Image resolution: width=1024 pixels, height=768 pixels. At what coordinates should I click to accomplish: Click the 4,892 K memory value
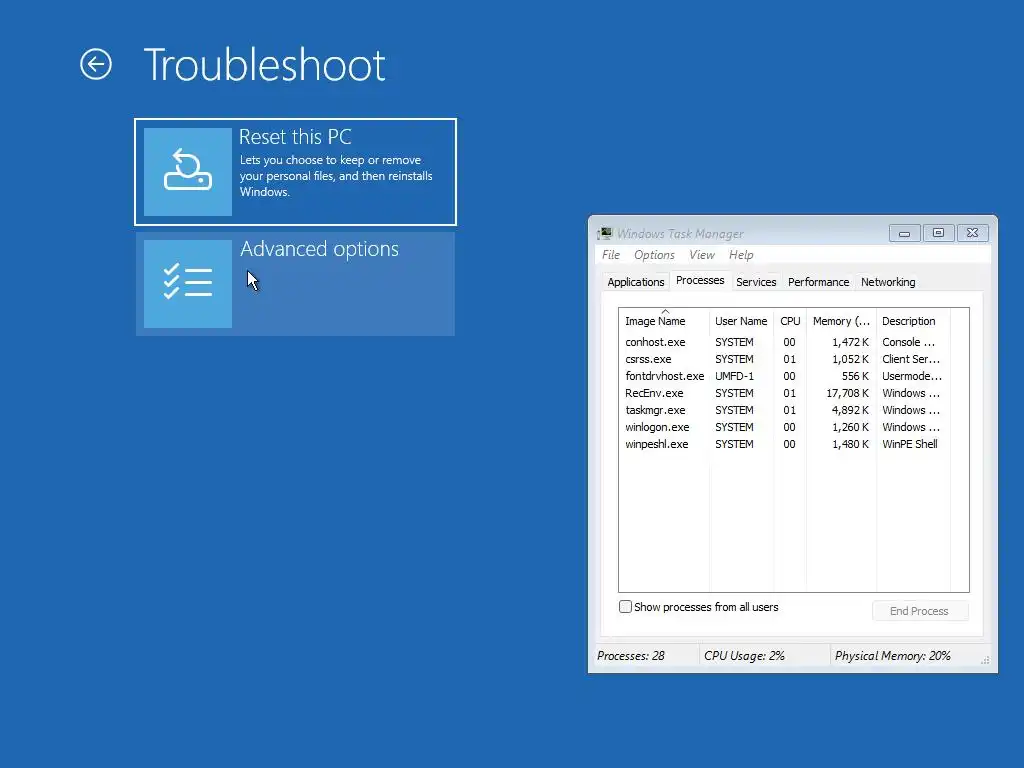click(850, 409)
